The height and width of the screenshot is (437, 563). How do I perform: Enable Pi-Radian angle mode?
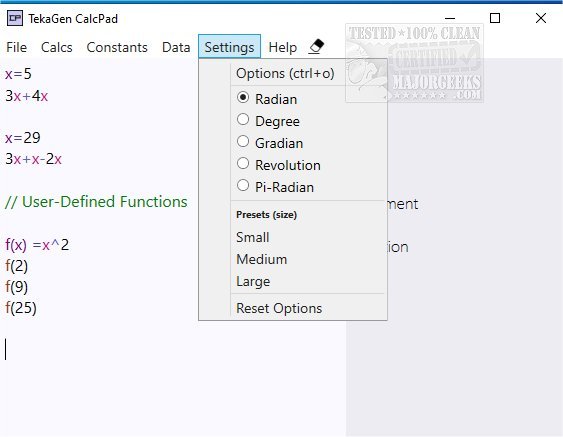(275, 187)
